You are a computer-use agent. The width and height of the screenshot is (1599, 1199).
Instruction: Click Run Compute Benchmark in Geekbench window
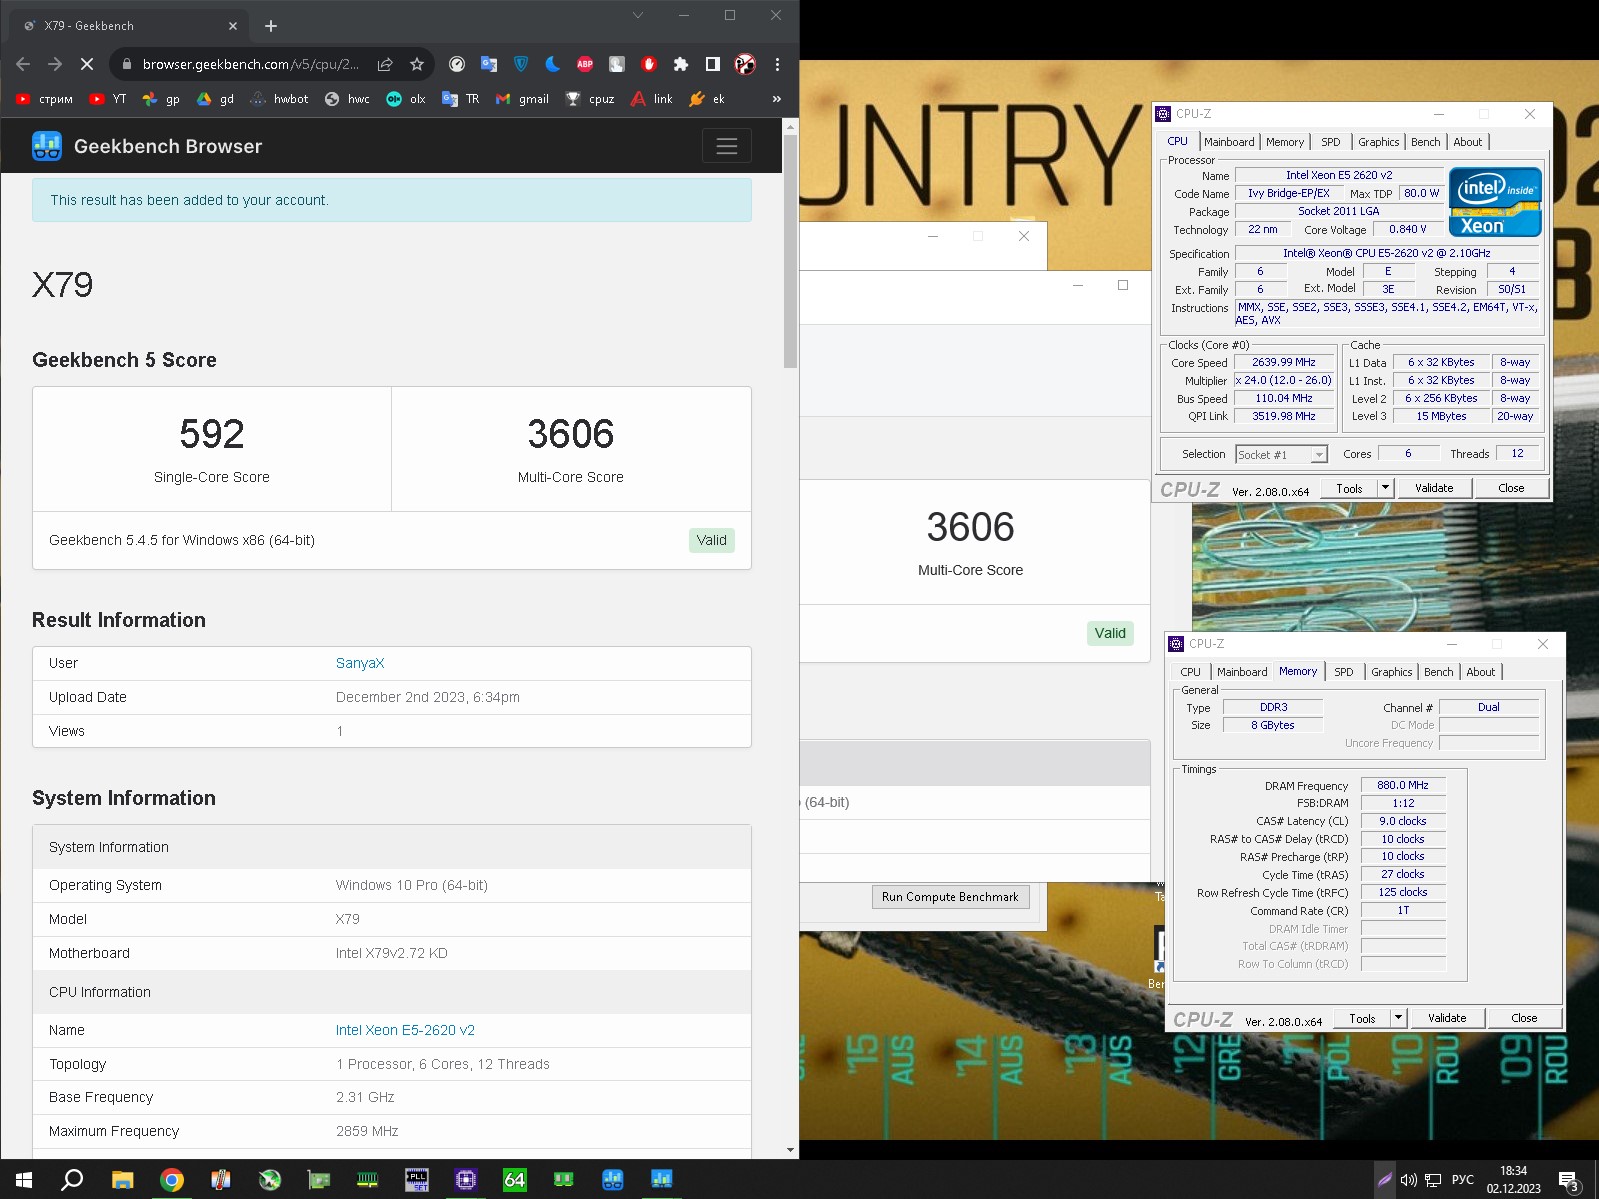tap(950, 897)
